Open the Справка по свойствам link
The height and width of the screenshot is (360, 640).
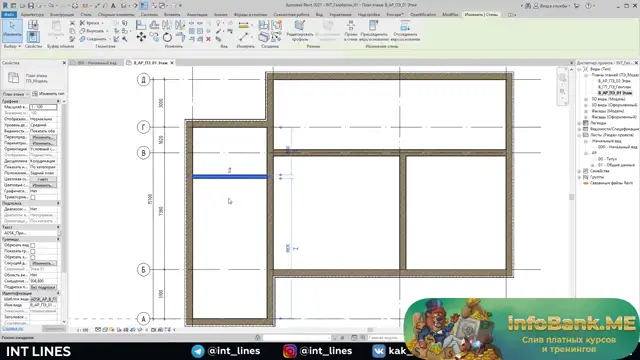point(12,329)
